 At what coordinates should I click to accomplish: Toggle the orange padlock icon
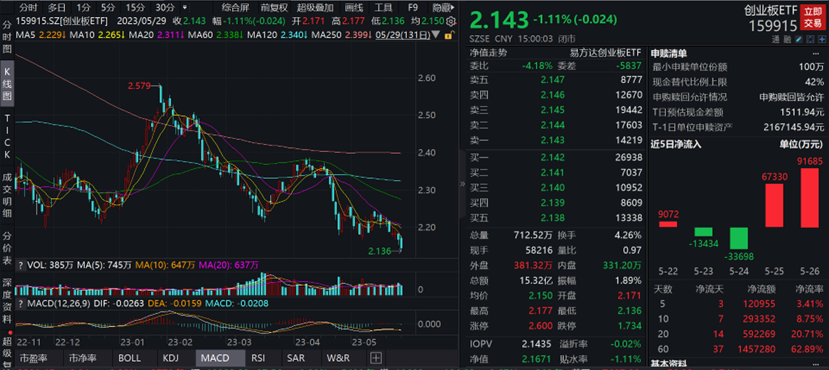point(449,35)
